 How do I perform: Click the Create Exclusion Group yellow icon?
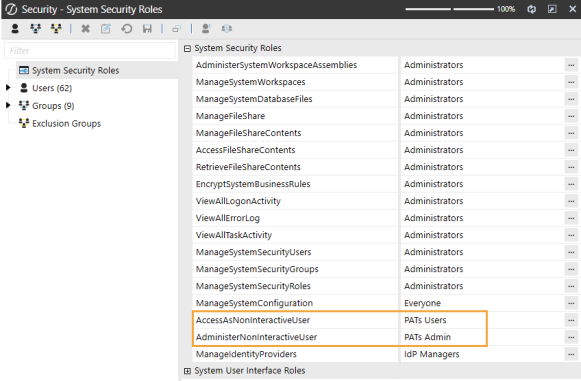point(56,29)
